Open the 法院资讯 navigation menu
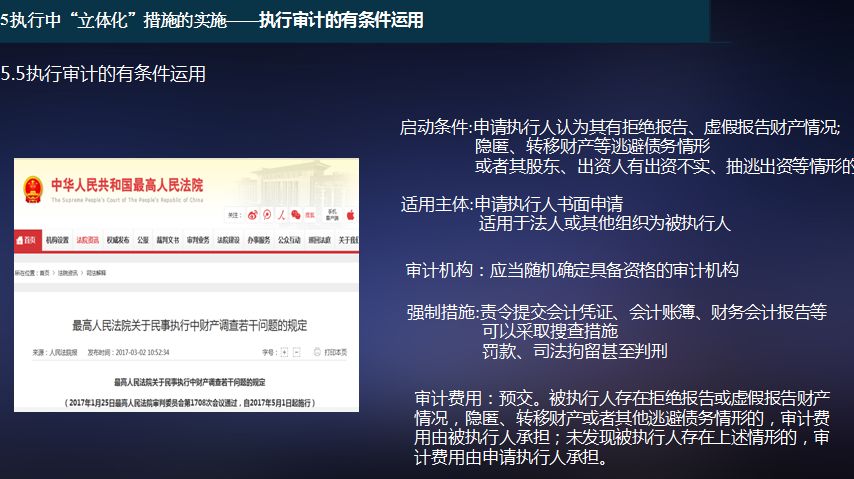Image resolution: width=854 pixels, height=479 pixels. click(x=88, y=240)
